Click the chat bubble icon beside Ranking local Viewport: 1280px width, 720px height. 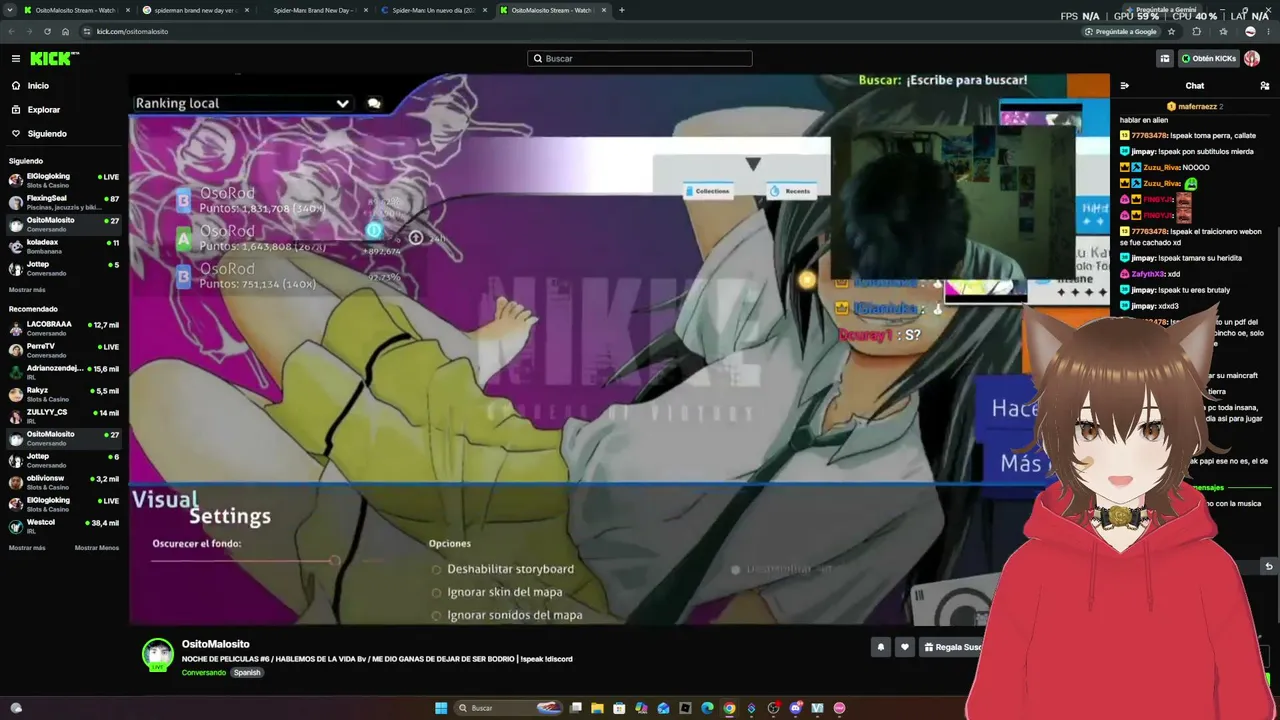point(374,103)
